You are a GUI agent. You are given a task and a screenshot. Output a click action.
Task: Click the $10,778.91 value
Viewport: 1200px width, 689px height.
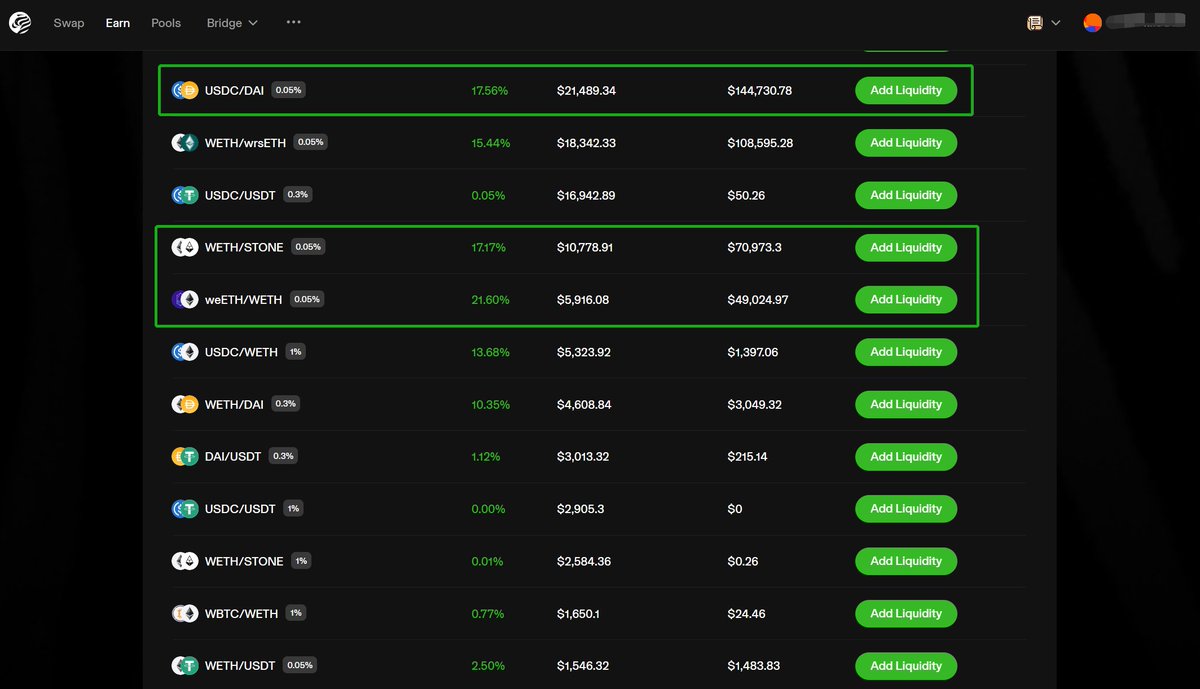[585, 248]
